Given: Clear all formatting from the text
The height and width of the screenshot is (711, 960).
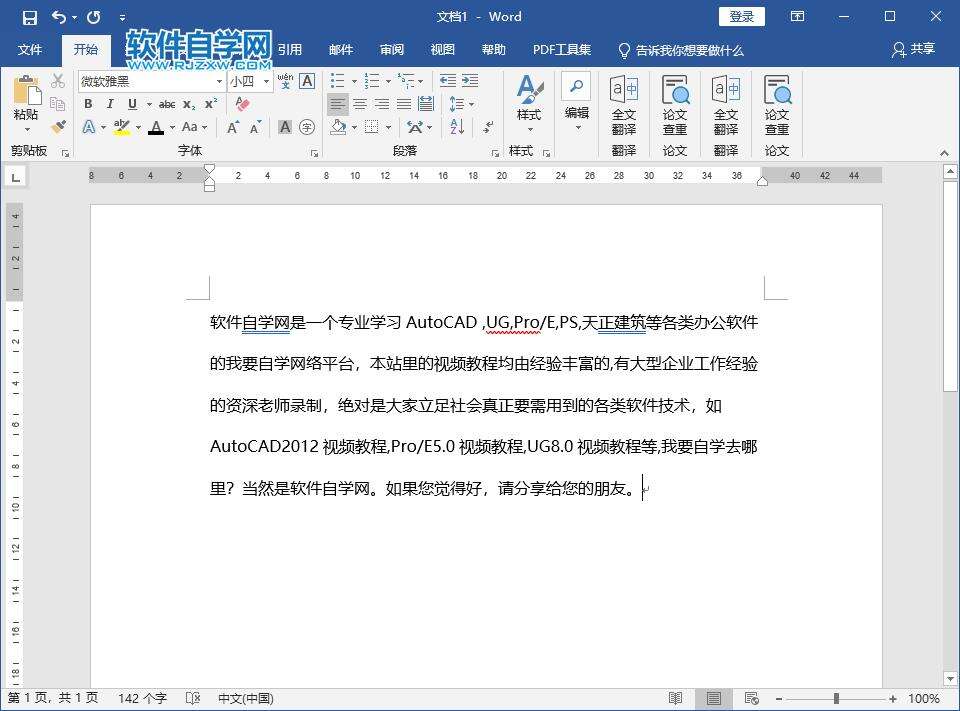Looking at the screenshot, I should click(242, 104).
